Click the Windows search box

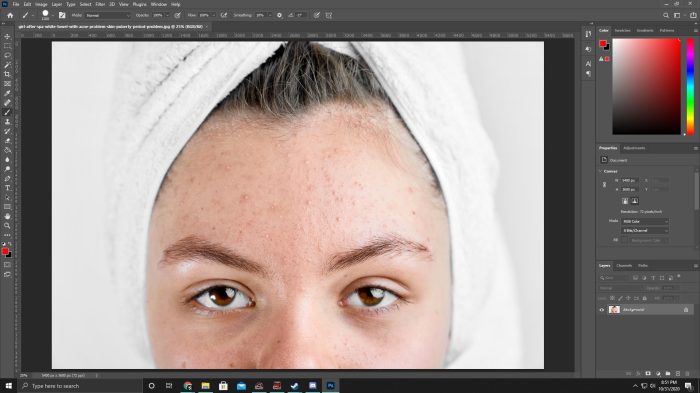pos(80,386)
